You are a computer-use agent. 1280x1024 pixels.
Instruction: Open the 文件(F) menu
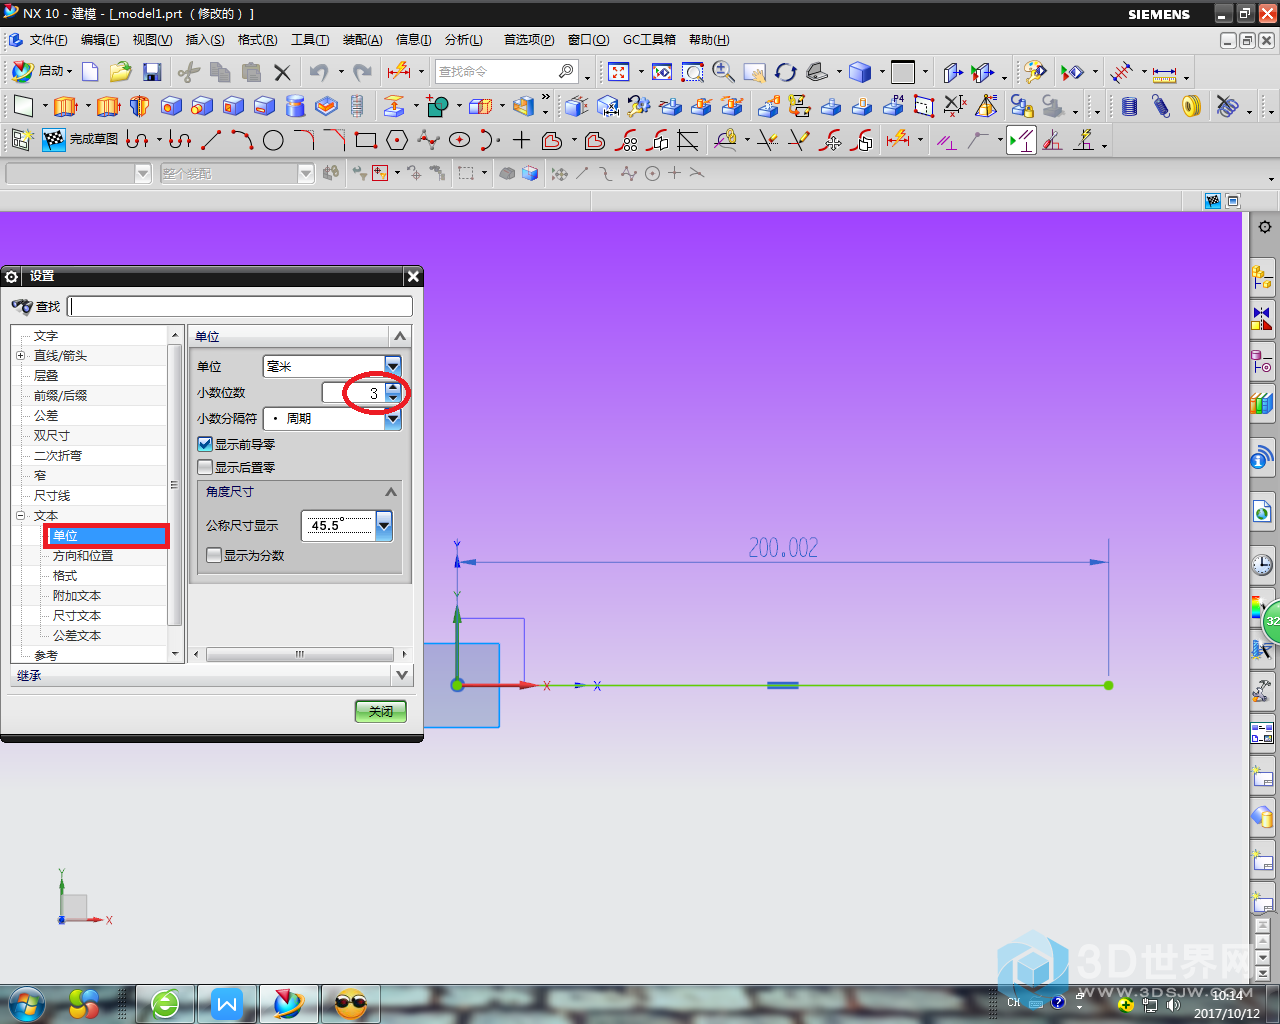pyautogui.click(x=48, y=40)
